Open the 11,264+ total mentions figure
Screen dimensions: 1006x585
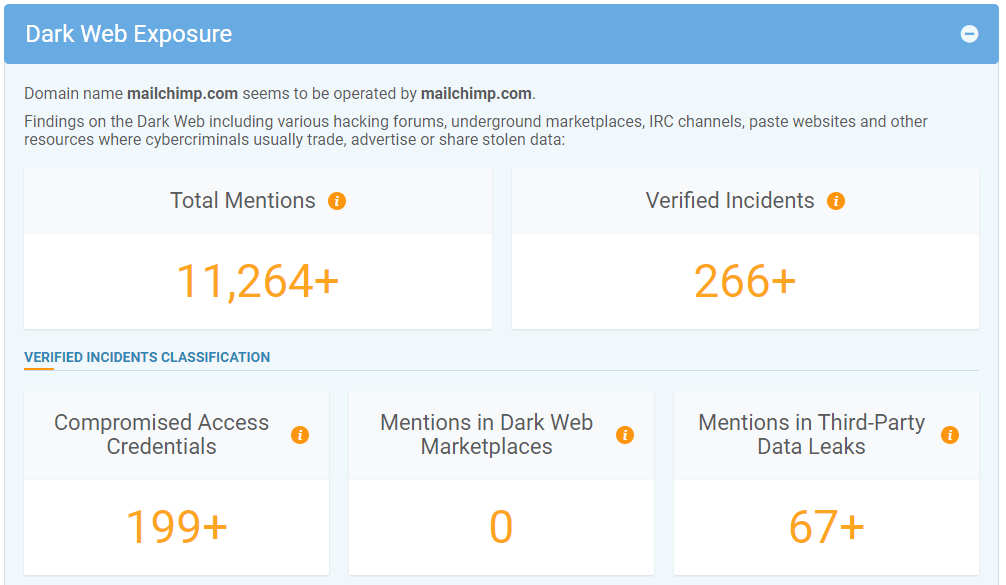pyautogui.click(x=258, y=281)
